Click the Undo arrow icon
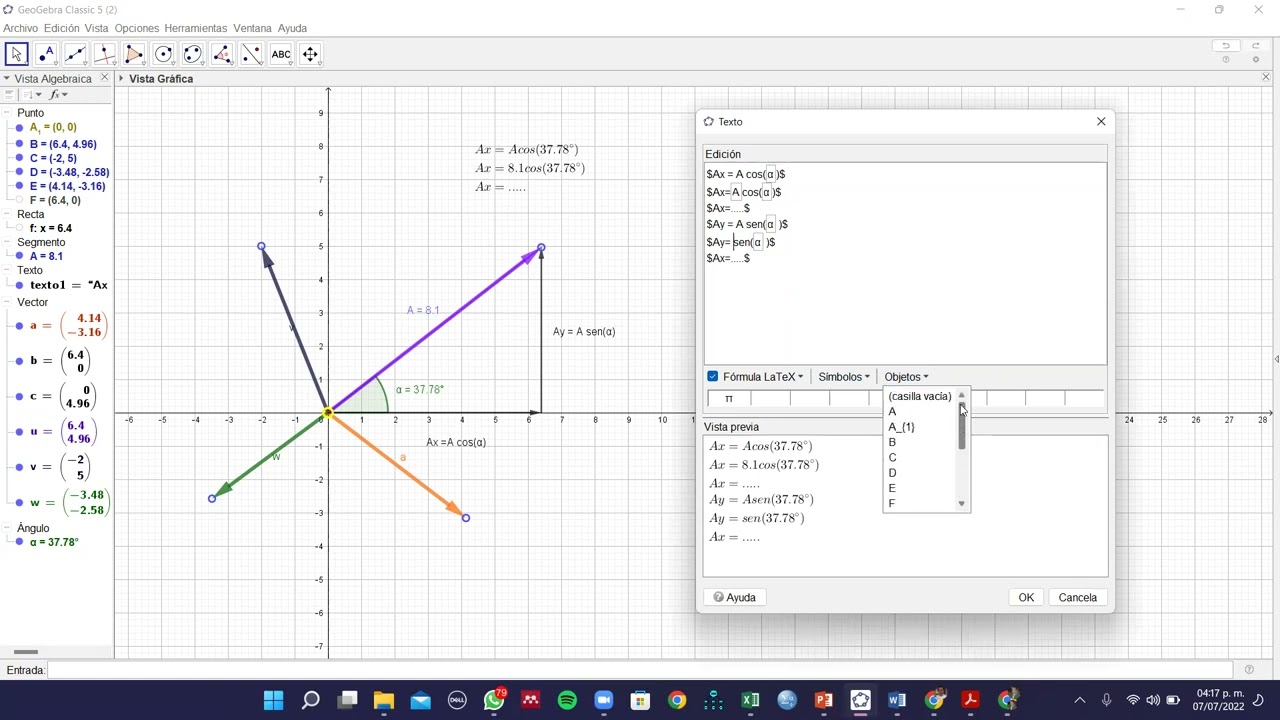Screen dimensions: 1280x720 1226,46
